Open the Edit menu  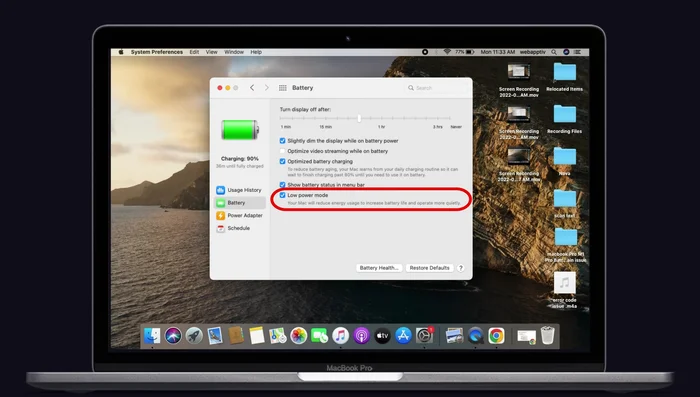click(194, 52)
